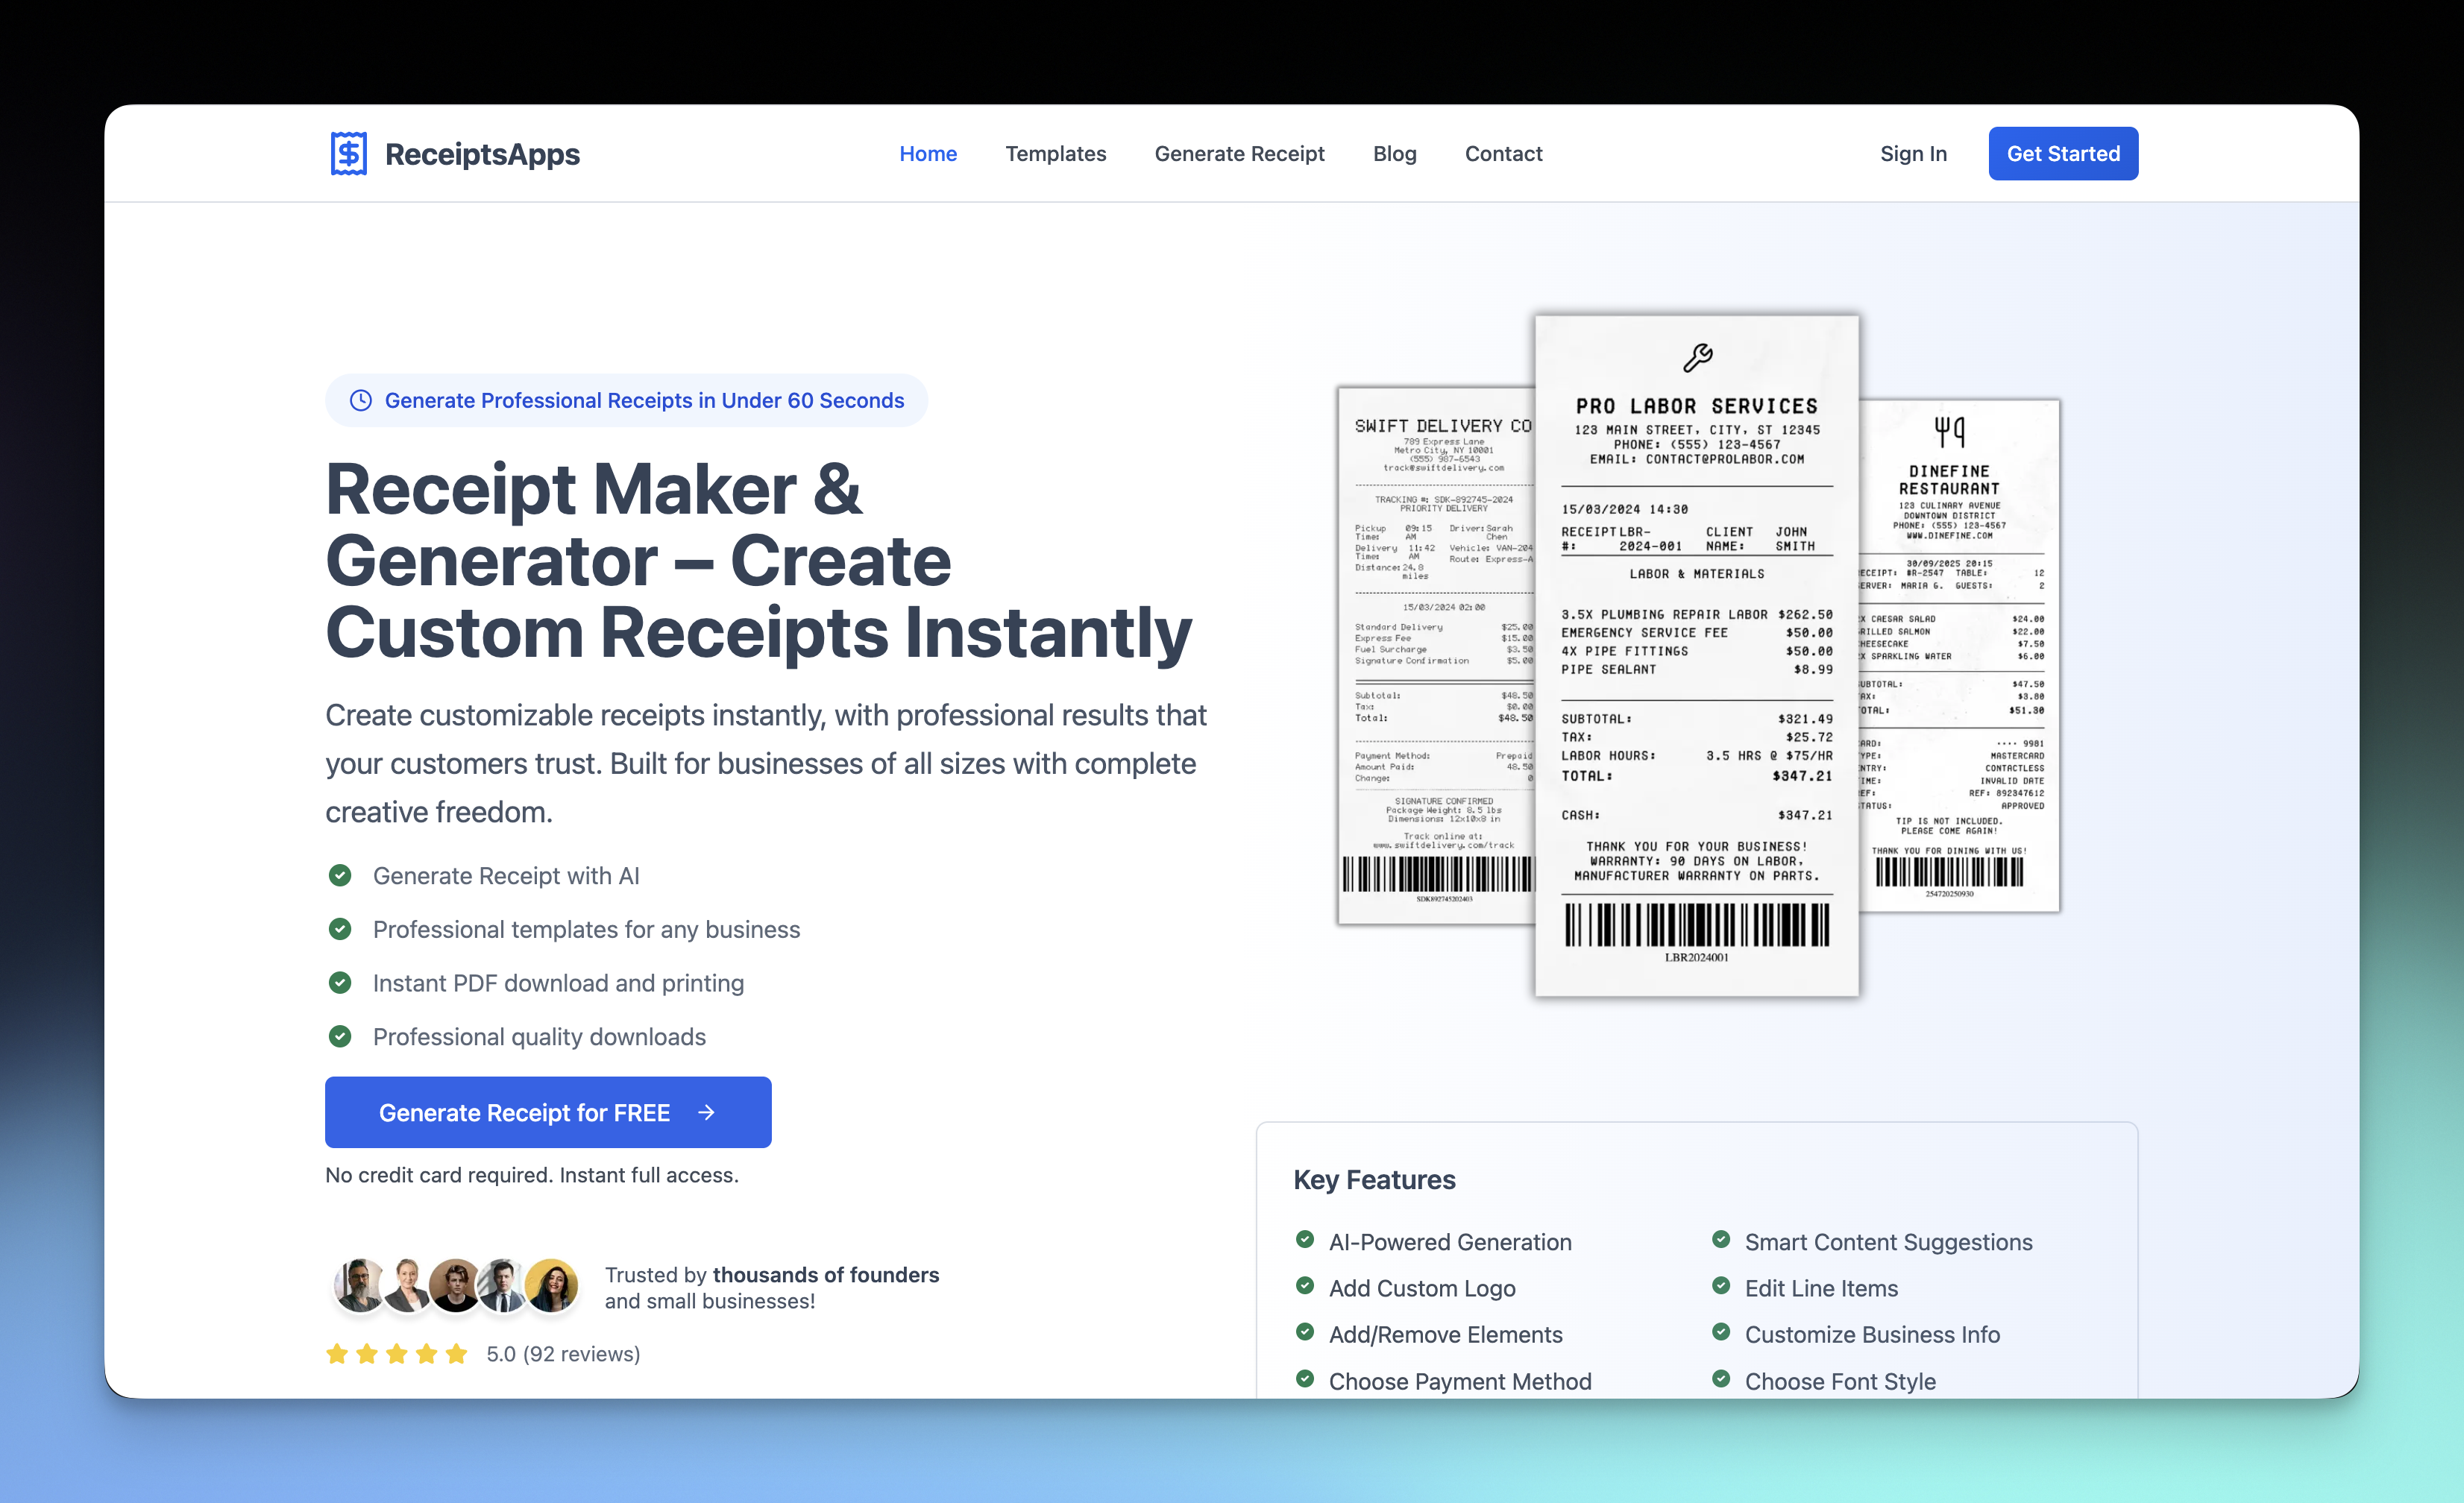
Task: Click the wrench icon on Pro Labor receipt
Action: pos(1697,357)
